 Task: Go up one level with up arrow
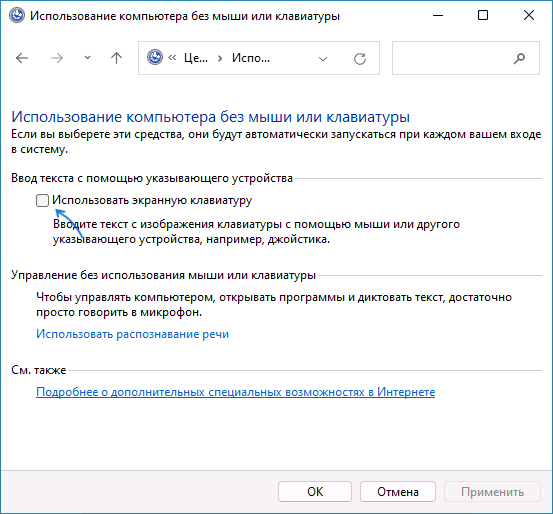point(116,58)
